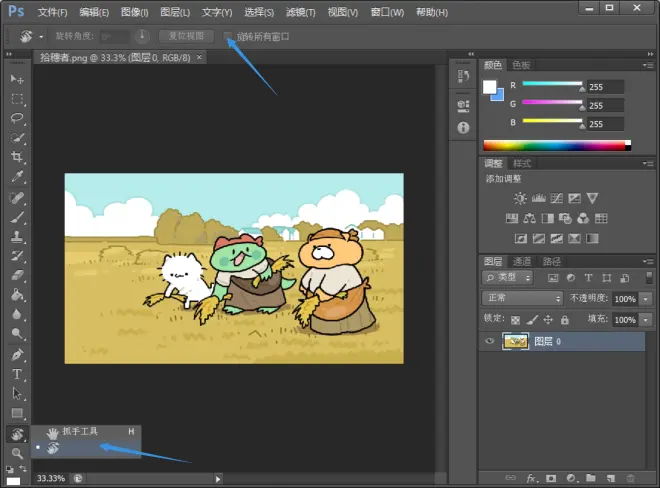Open the layer filter 类型 dropdown
Screen dimensions: 660x488
click(x=508, y=277)
